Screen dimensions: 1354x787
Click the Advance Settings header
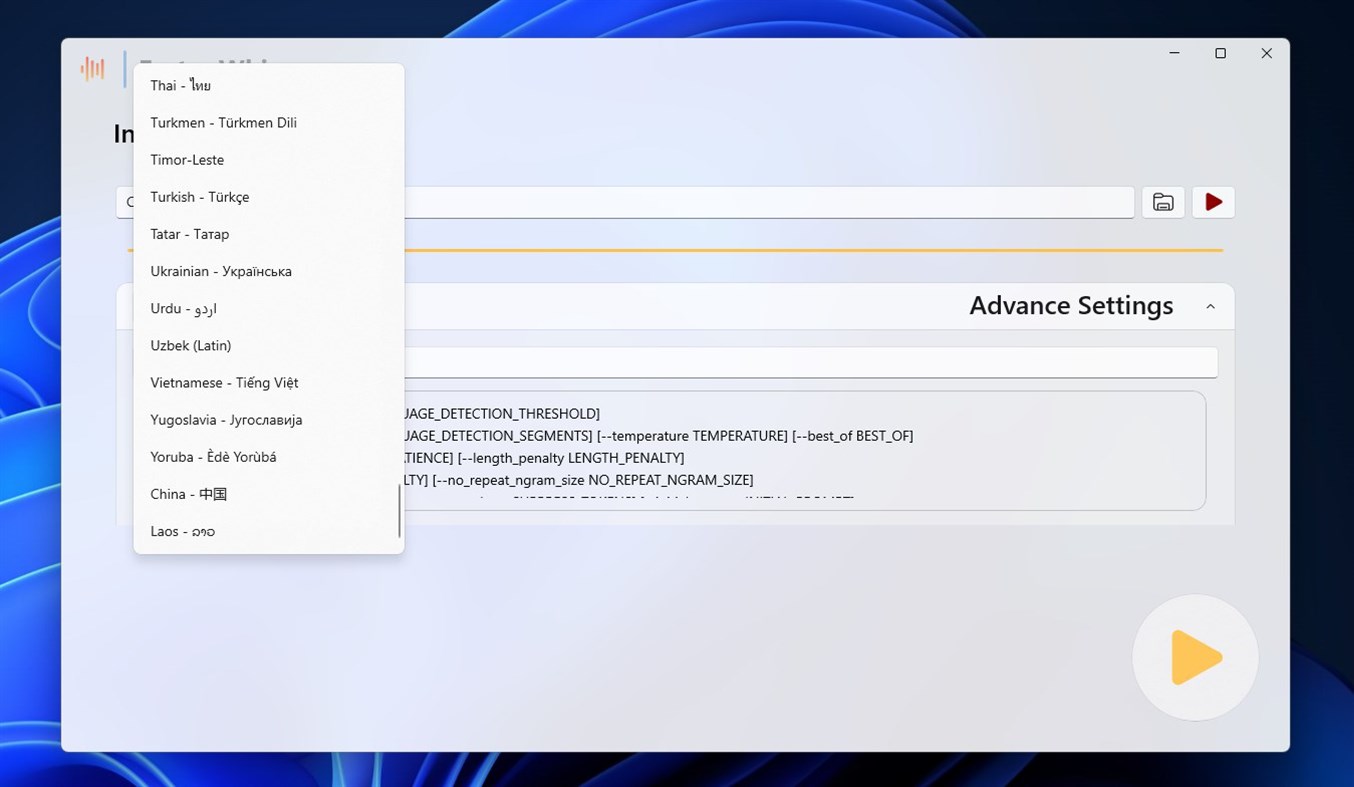point(1071,306)
